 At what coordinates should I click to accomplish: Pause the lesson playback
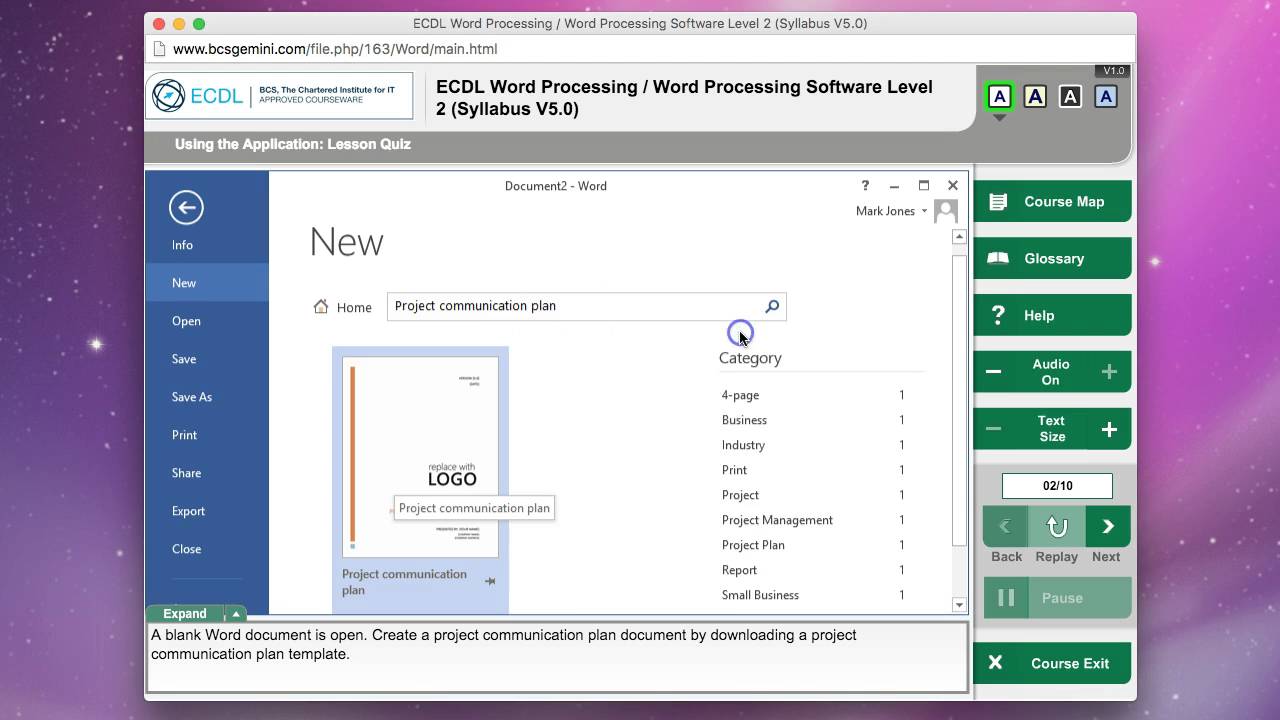(x=1057, y=598)
